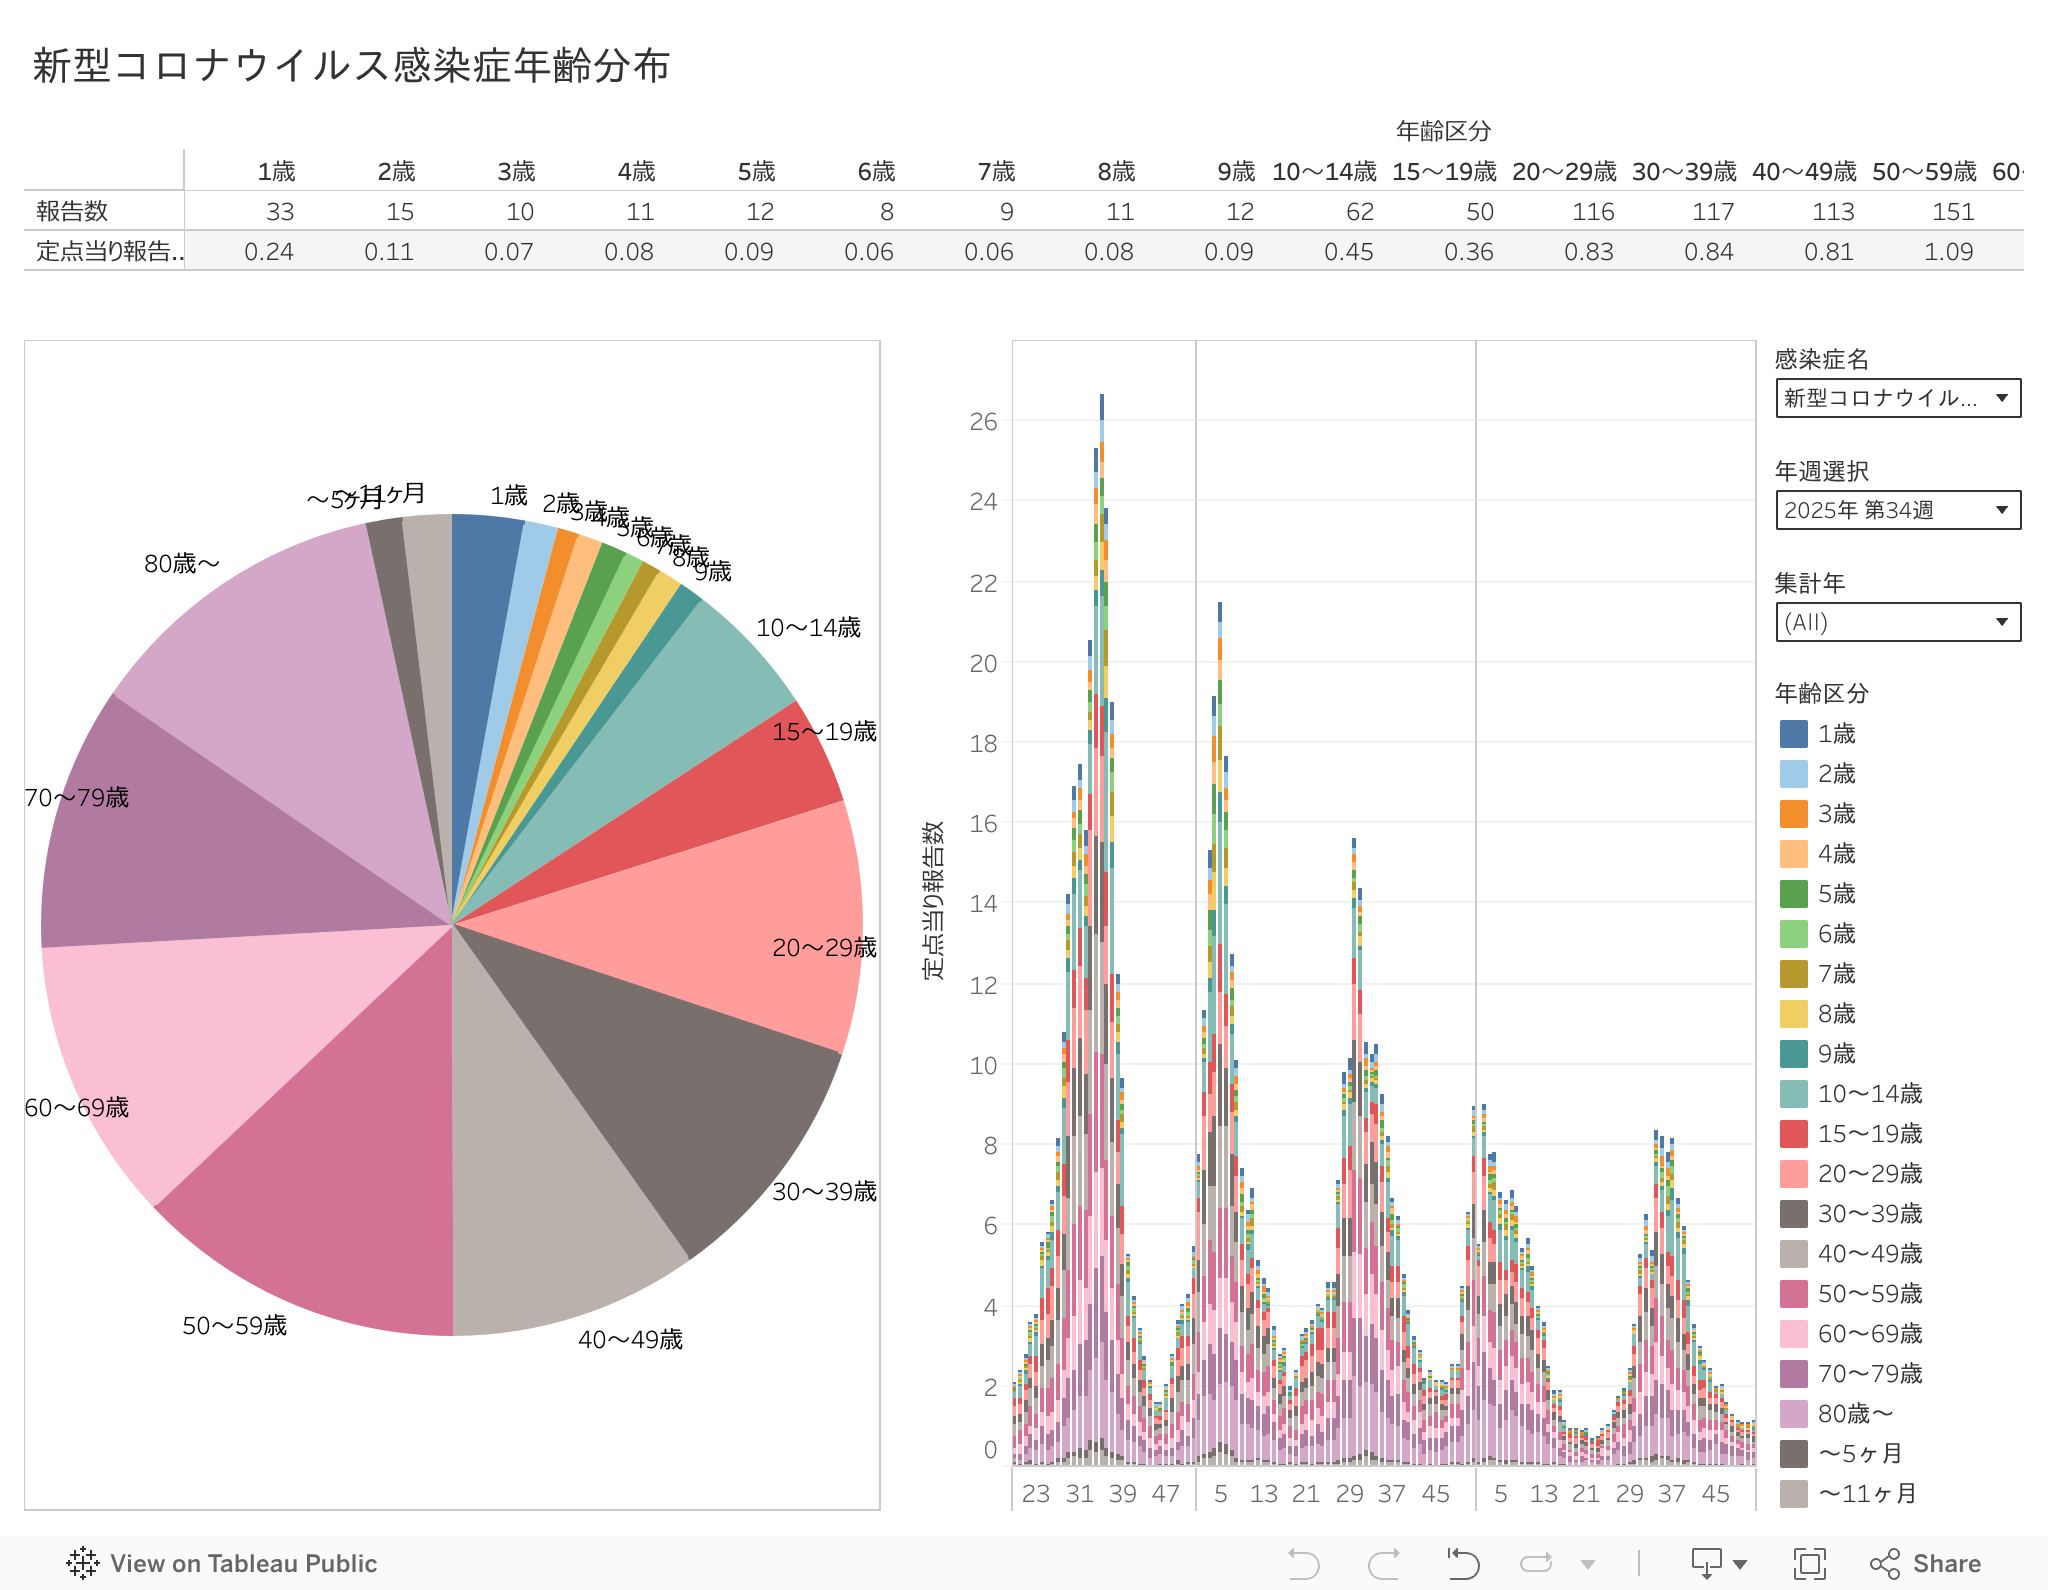2048x1590 pixels.
Task: Click the Refresh/replay forward icon
Action: (1536, 1563)
